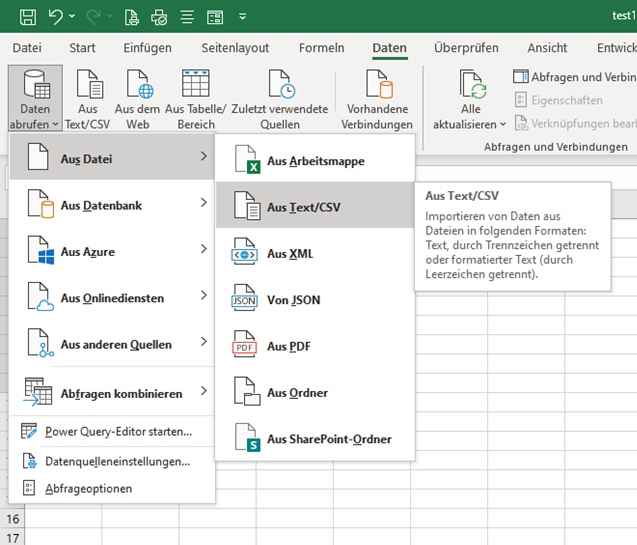The image size is (637, 545).
Task: Click the folder icon by Aus Ordner
Action: [x=247, y=391]
